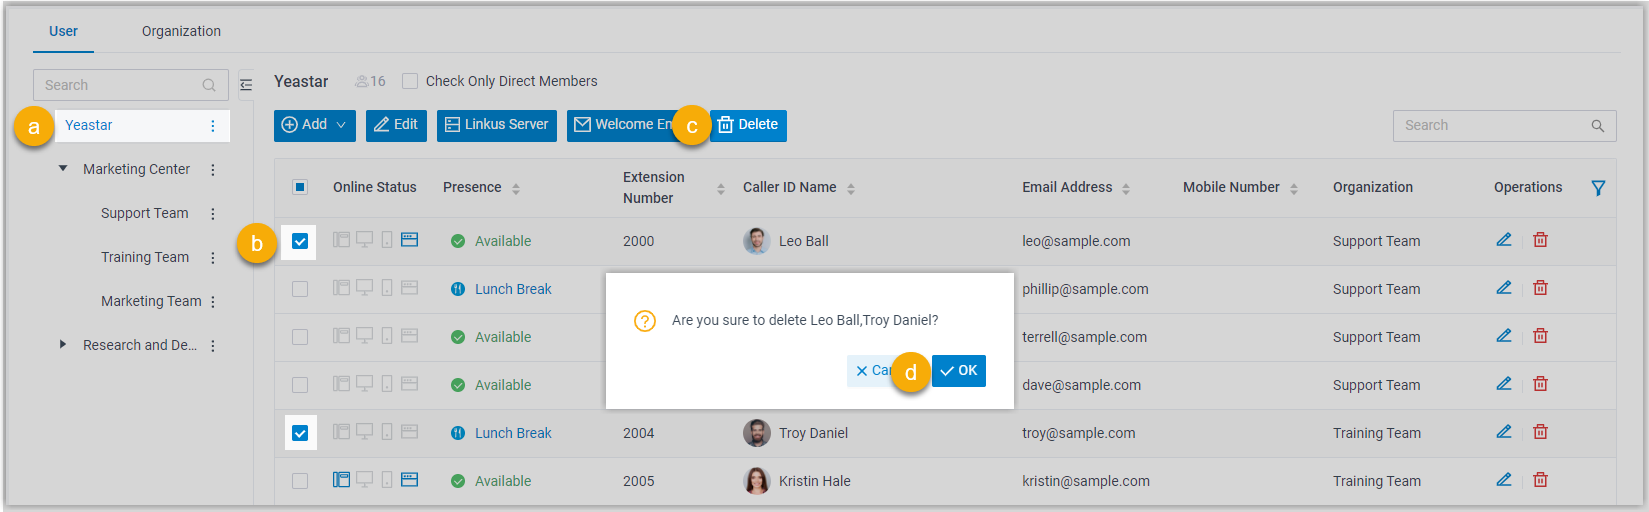1649x512 pixels.
Task: Click the edit pencil icon for Kristin Hale
Action: pyautogui.click(x=1503, y=480)
